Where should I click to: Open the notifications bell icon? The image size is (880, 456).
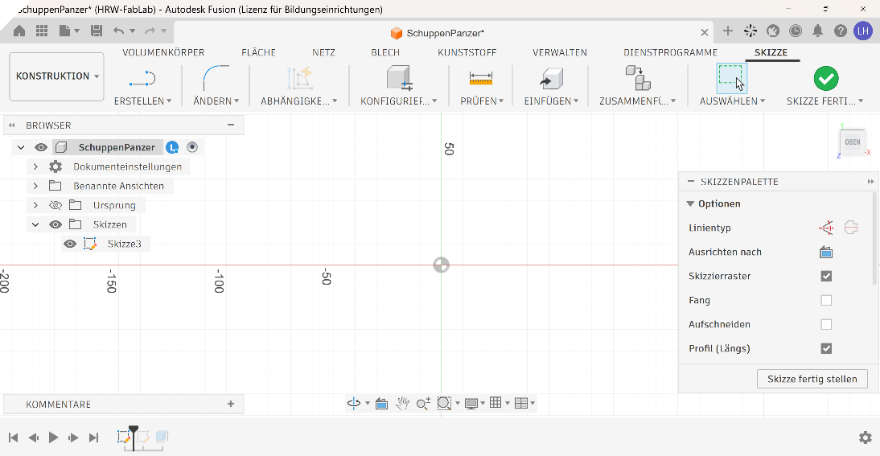(x=818, y=31)
